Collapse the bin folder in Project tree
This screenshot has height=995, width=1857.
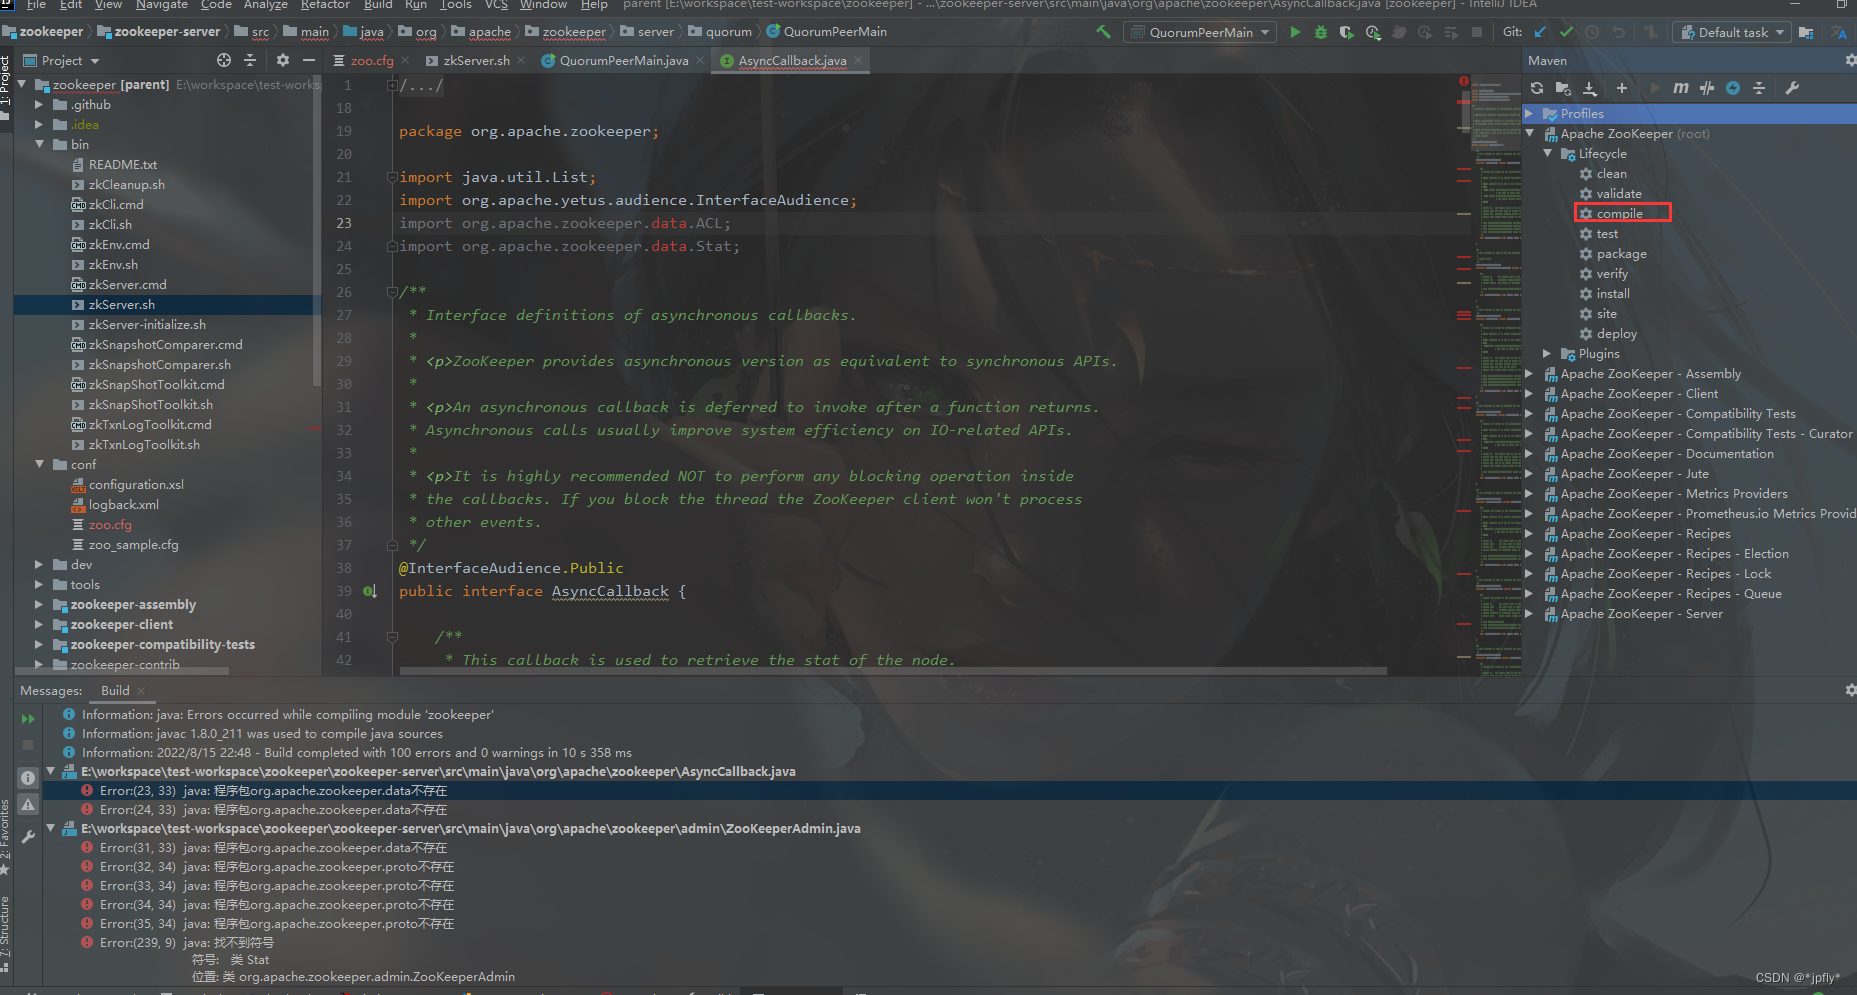tap(40, 145)
